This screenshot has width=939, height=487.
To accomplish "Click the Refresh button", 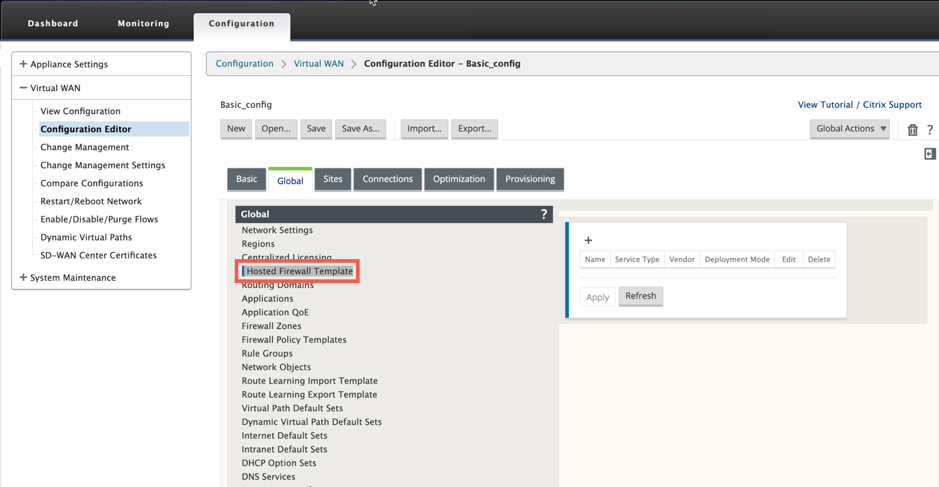I will (641, 296).
